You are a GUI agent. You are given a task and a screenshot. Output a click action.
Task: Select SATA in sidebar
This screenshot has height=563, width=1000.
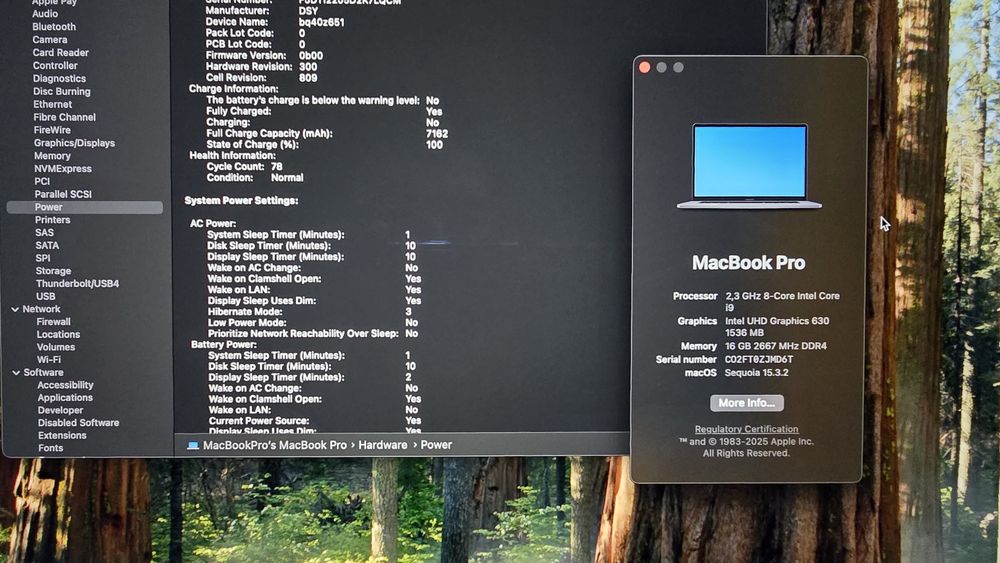(x=47, y=245)
